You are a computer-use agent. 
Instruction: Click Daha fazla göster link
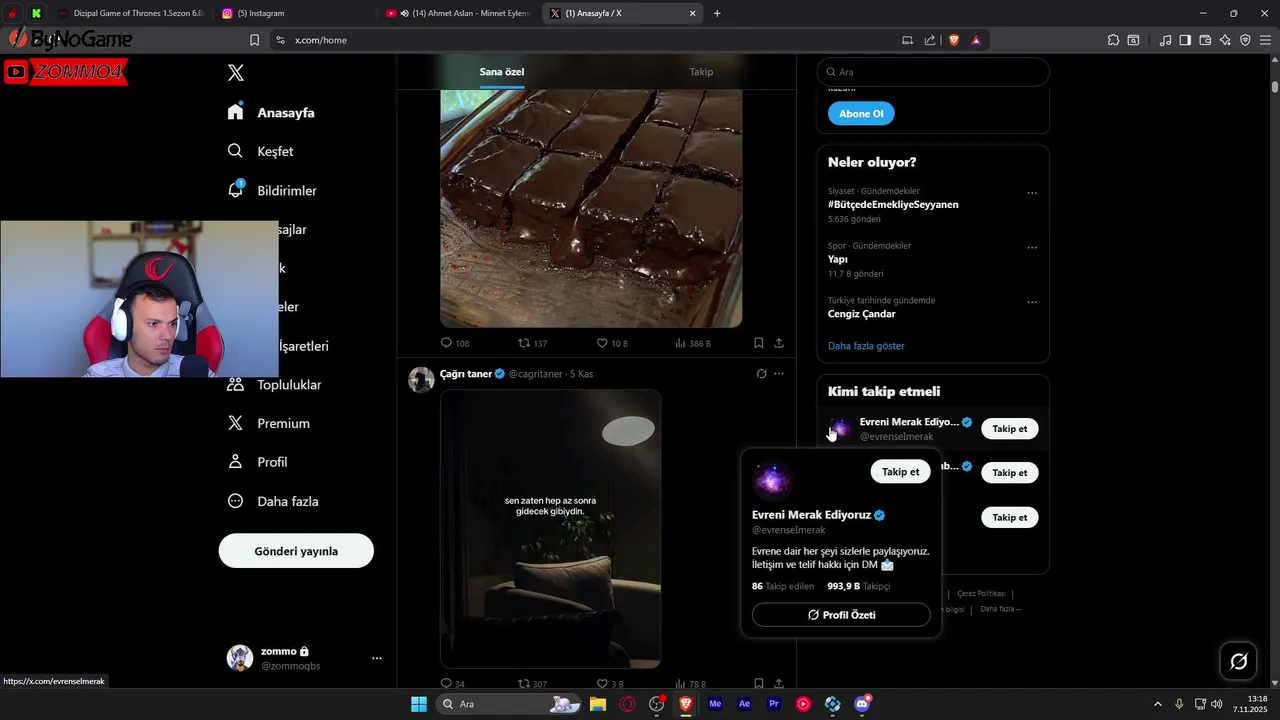pos(866,346)
